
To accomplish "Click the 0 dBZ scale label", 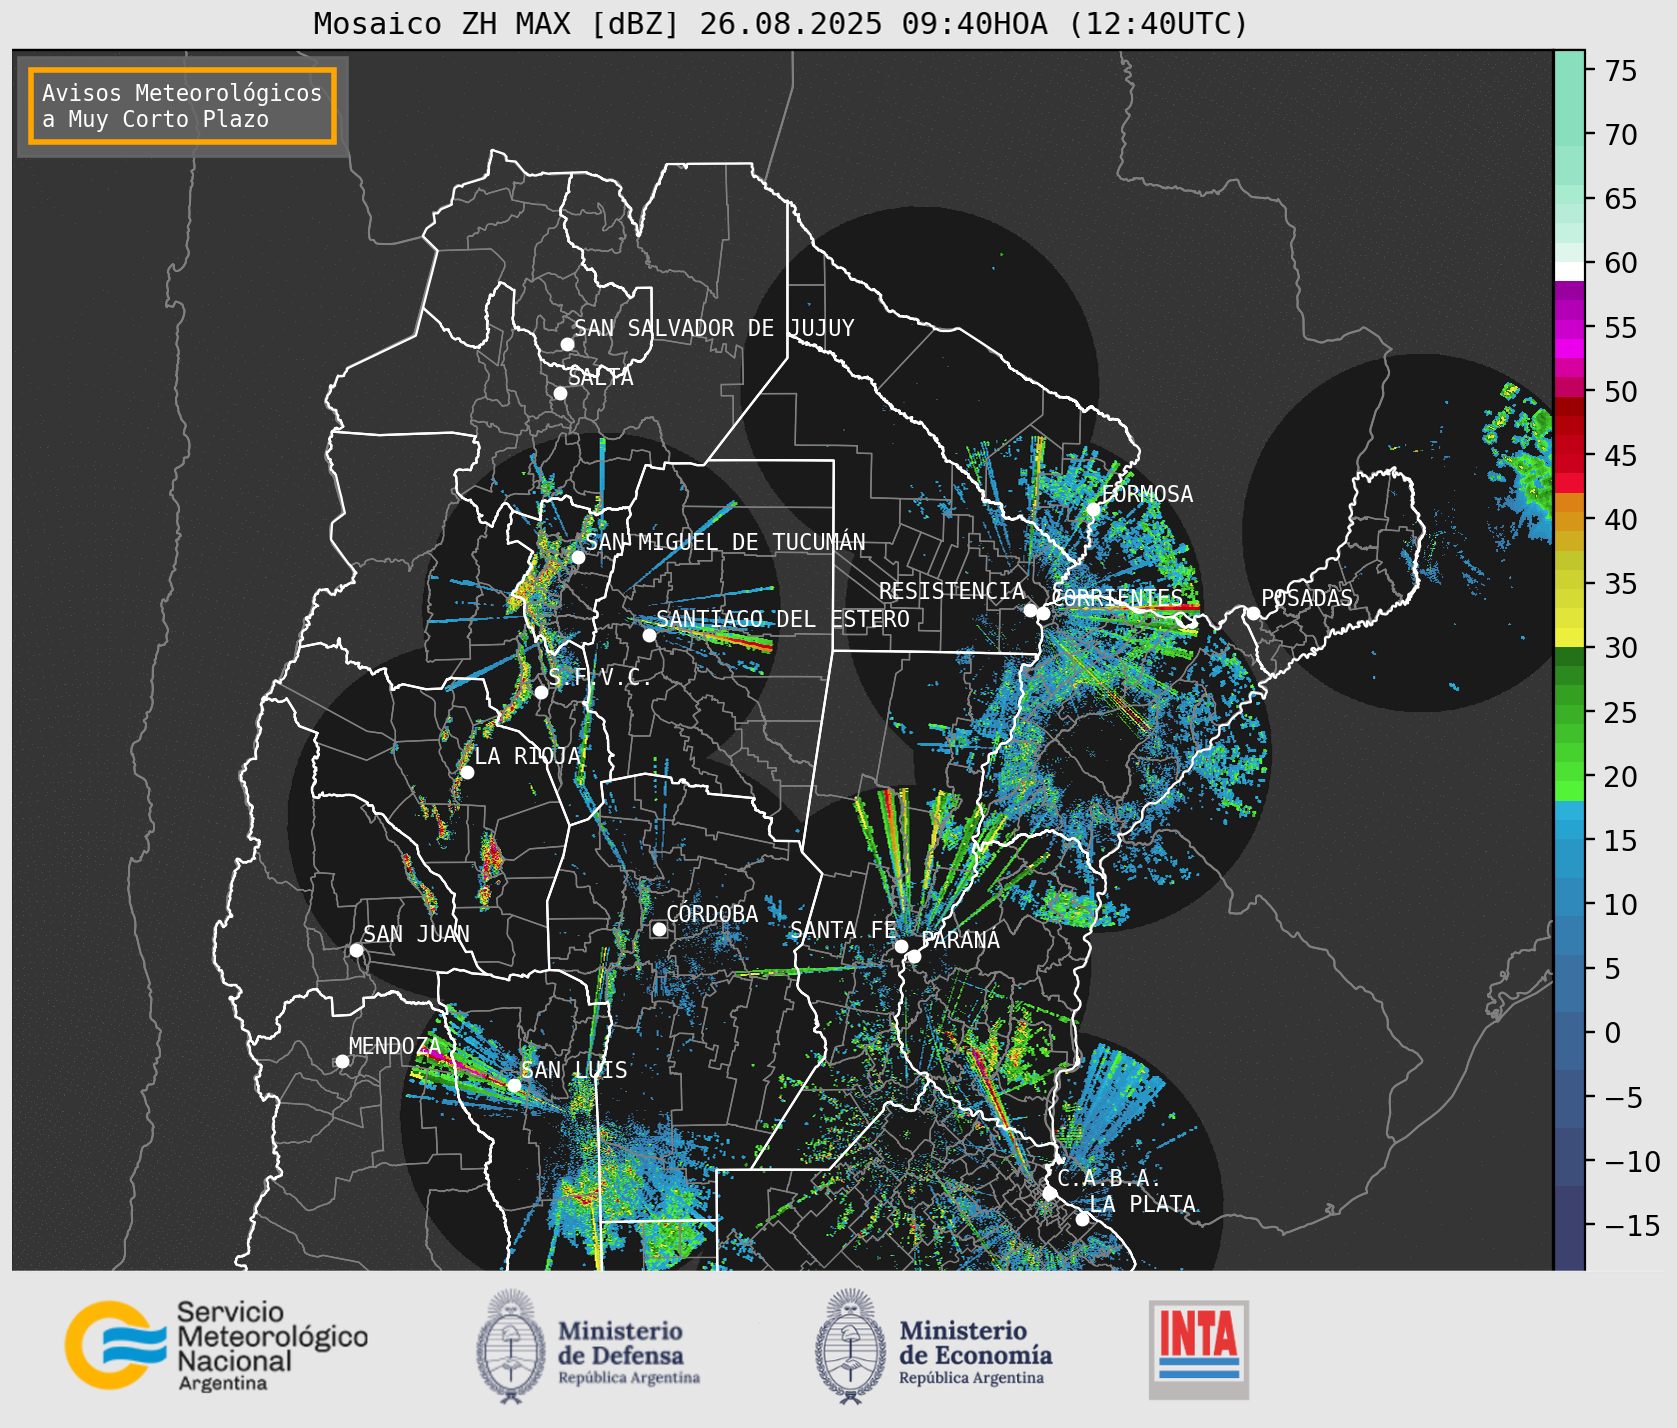I will (x=1612, y=1032).
